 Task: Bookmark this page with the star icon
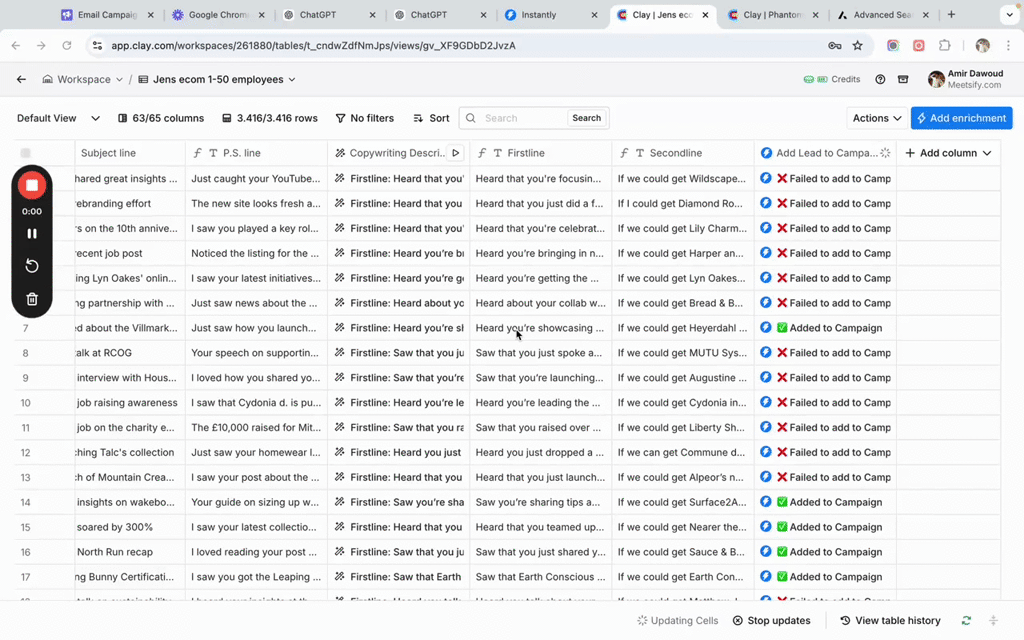click(x=857, y=46)
